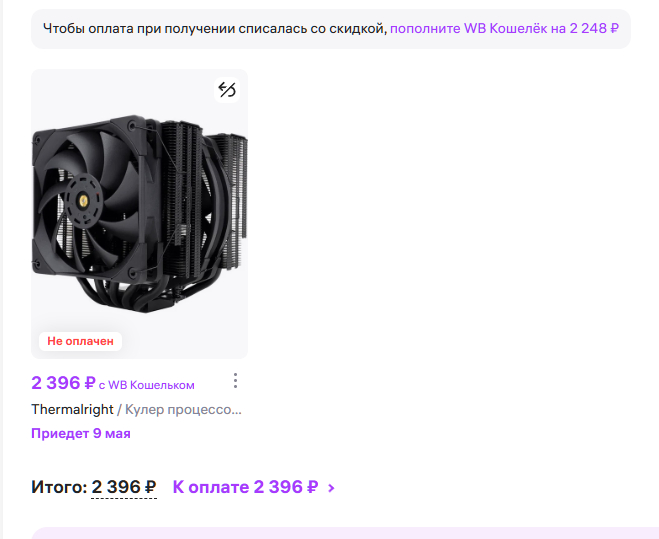Viewport: 659px width, 539px height.
Task: Click the Thermalright brand name
Action: click(x=72, y=409)
